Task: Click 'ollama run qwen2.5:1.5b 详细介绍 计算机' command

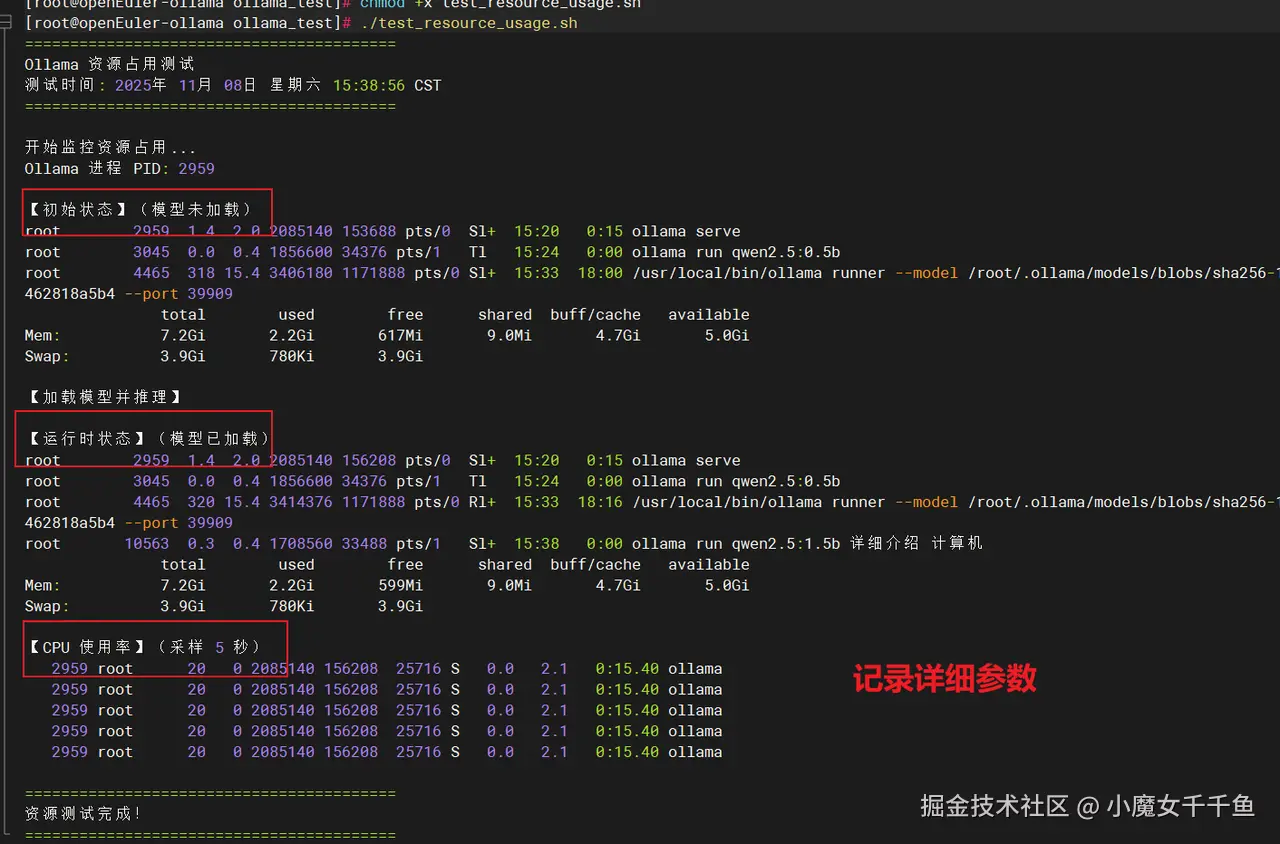Action: 807,544
